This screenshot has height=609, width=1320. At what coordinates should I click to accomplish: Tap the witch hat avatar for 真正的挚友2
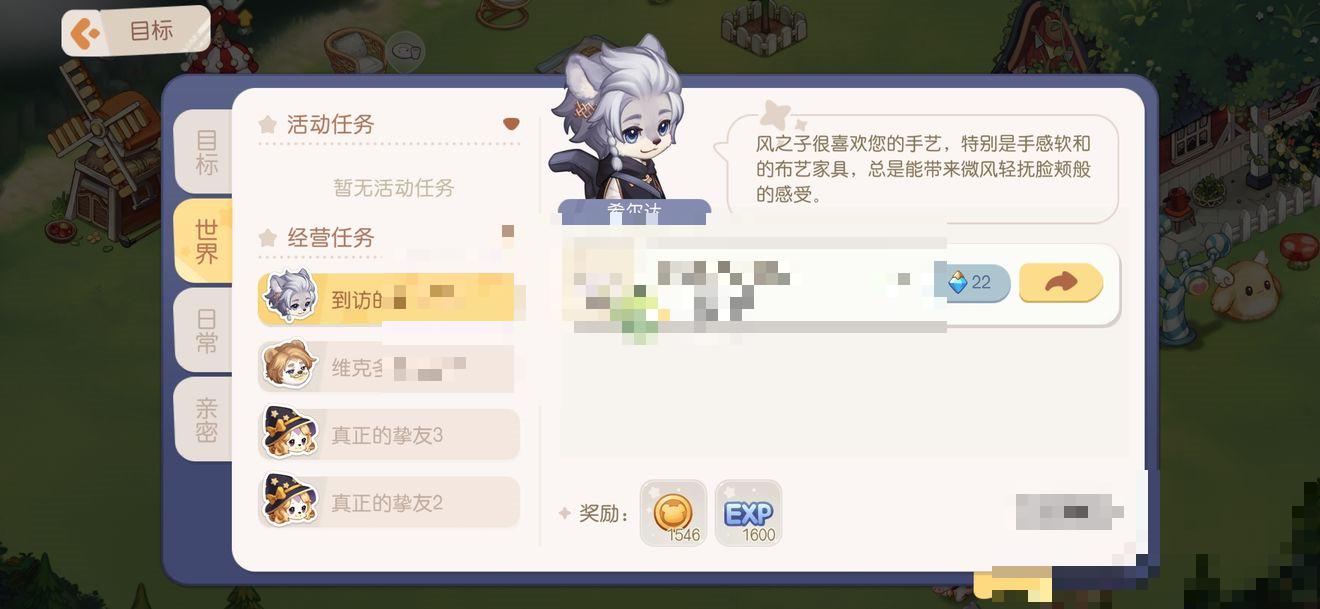tap(290, 500)
